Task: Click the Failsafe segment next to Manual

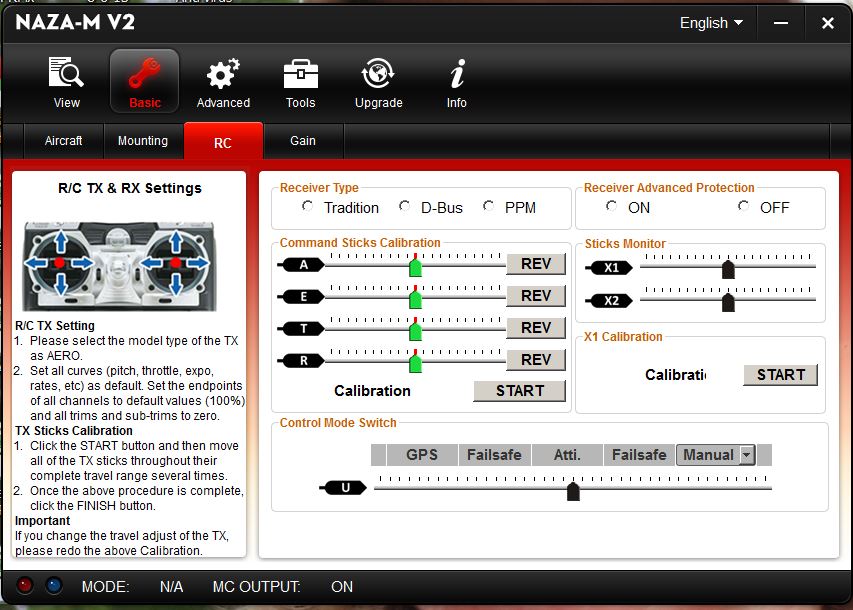Action: pyautogui.click(x=639, y=455)
